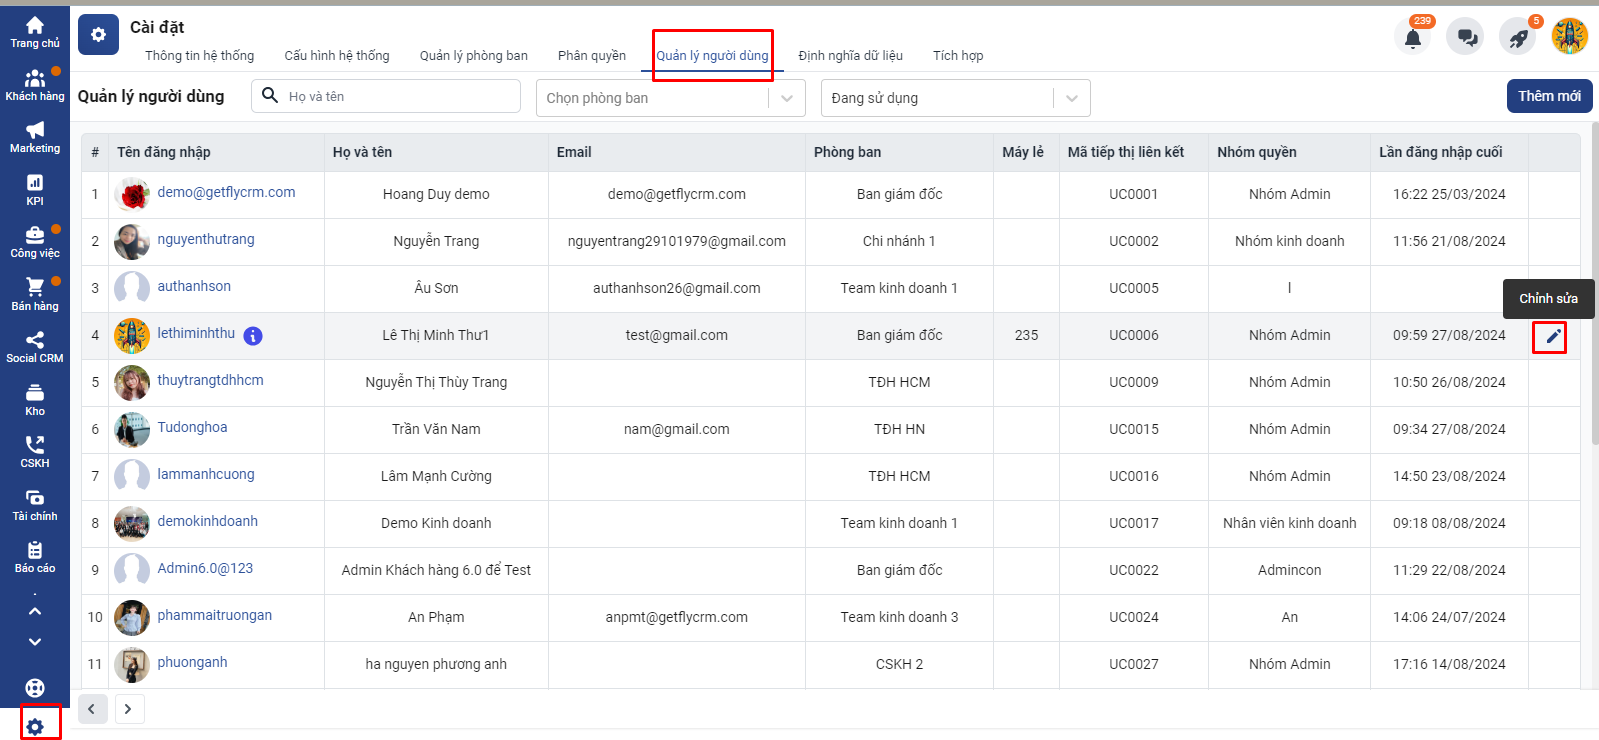The height and width of the screenshot is (740, 1599).
Task: Click the rocket icon in header
Action: pos(1518,38)
